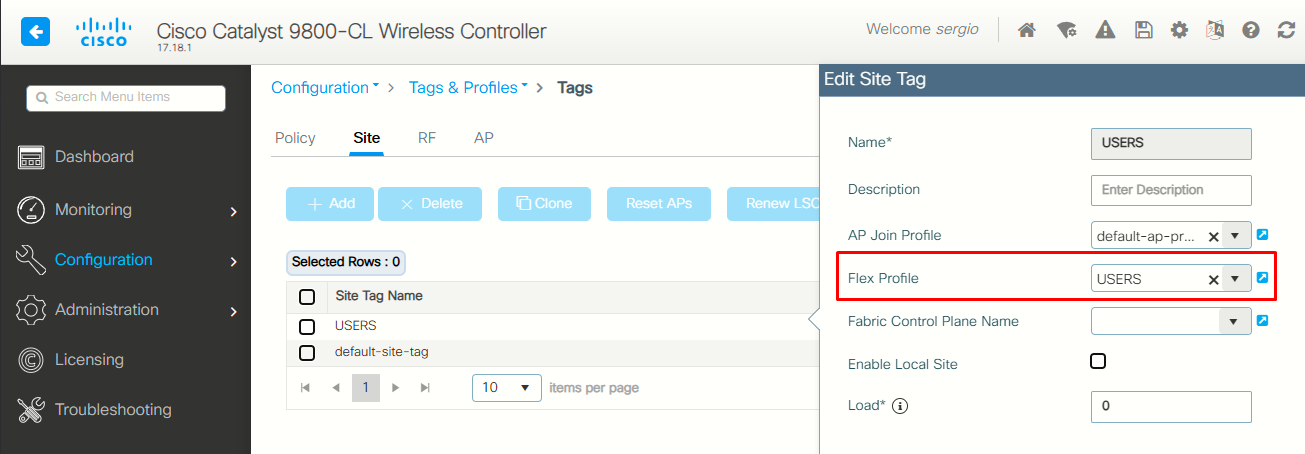Open the settings gear icon in the header

(1179, 30)
